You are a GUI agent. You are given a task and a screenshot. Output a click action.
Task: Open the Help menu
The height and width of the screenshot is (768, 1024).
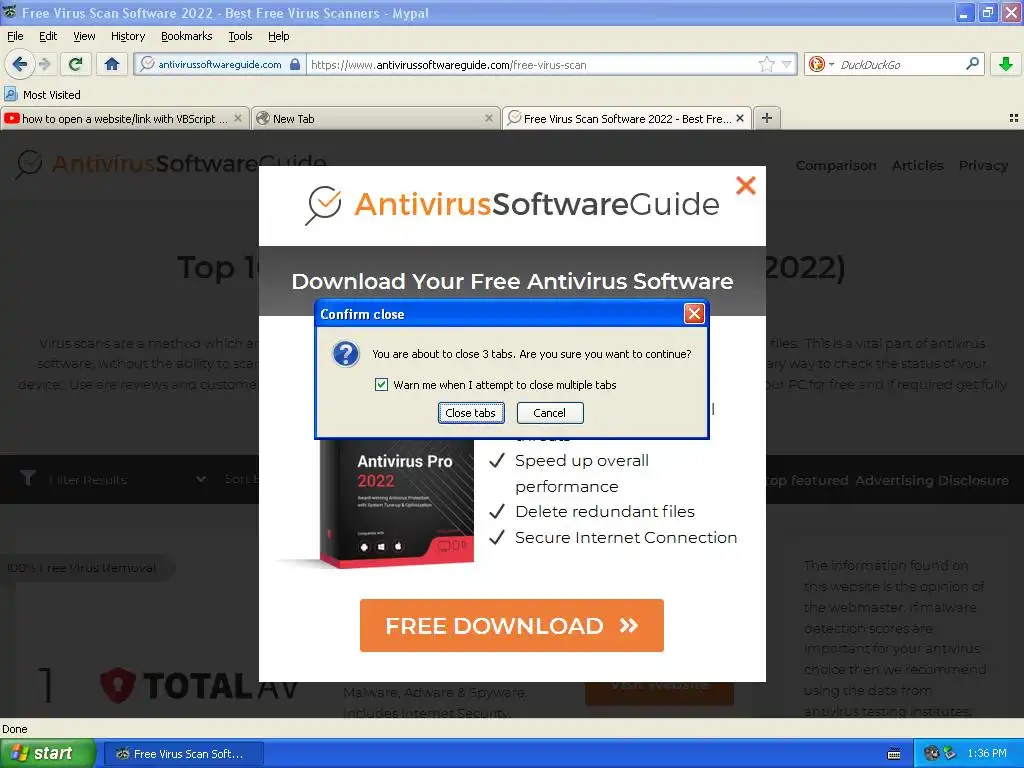click(278, 36)
